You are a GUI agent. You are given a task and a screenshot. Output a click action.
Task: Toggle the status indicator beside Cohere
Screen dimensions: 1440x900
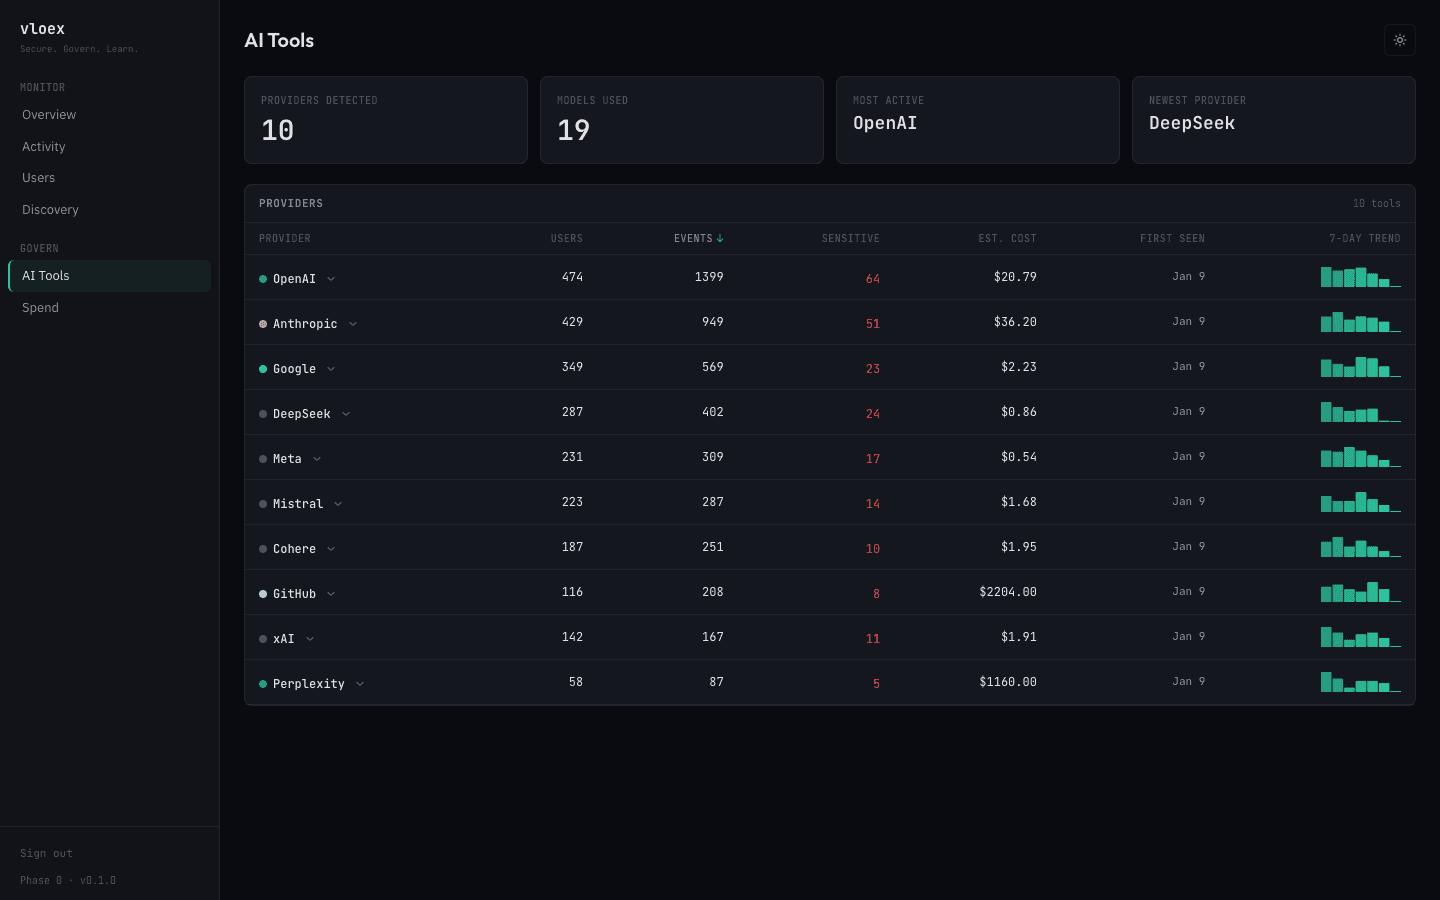pyautogui.click(x=262, y=547)
